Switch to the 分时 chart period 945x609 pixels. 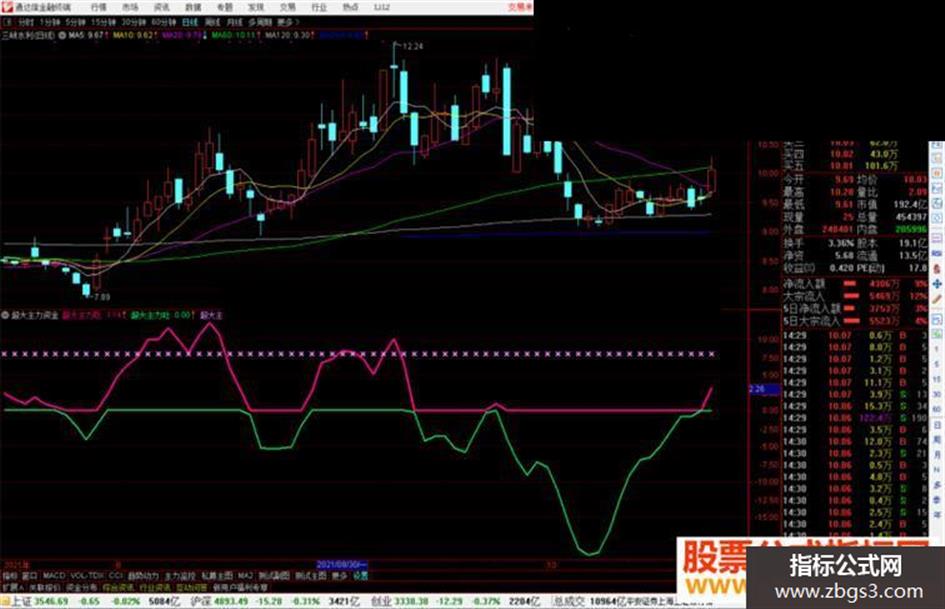26,22
